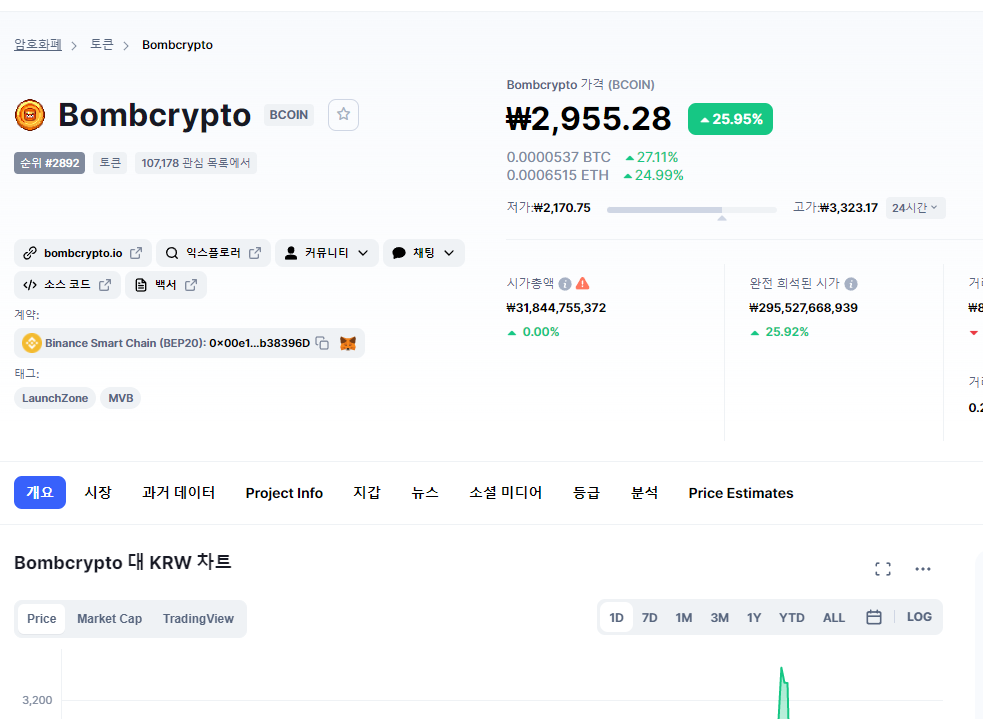The width and height of the screenshot is (983, 719).
Task: Open chart more options menu (three dots)
Action: [x=923, y=569]
